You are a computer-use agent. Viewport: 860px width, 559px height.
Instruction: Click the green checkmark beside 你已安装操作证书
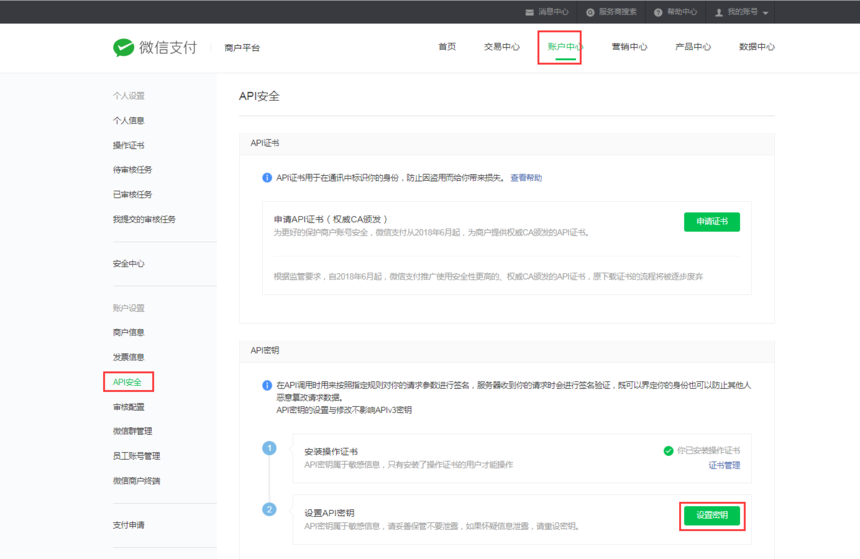pos(668,451)
